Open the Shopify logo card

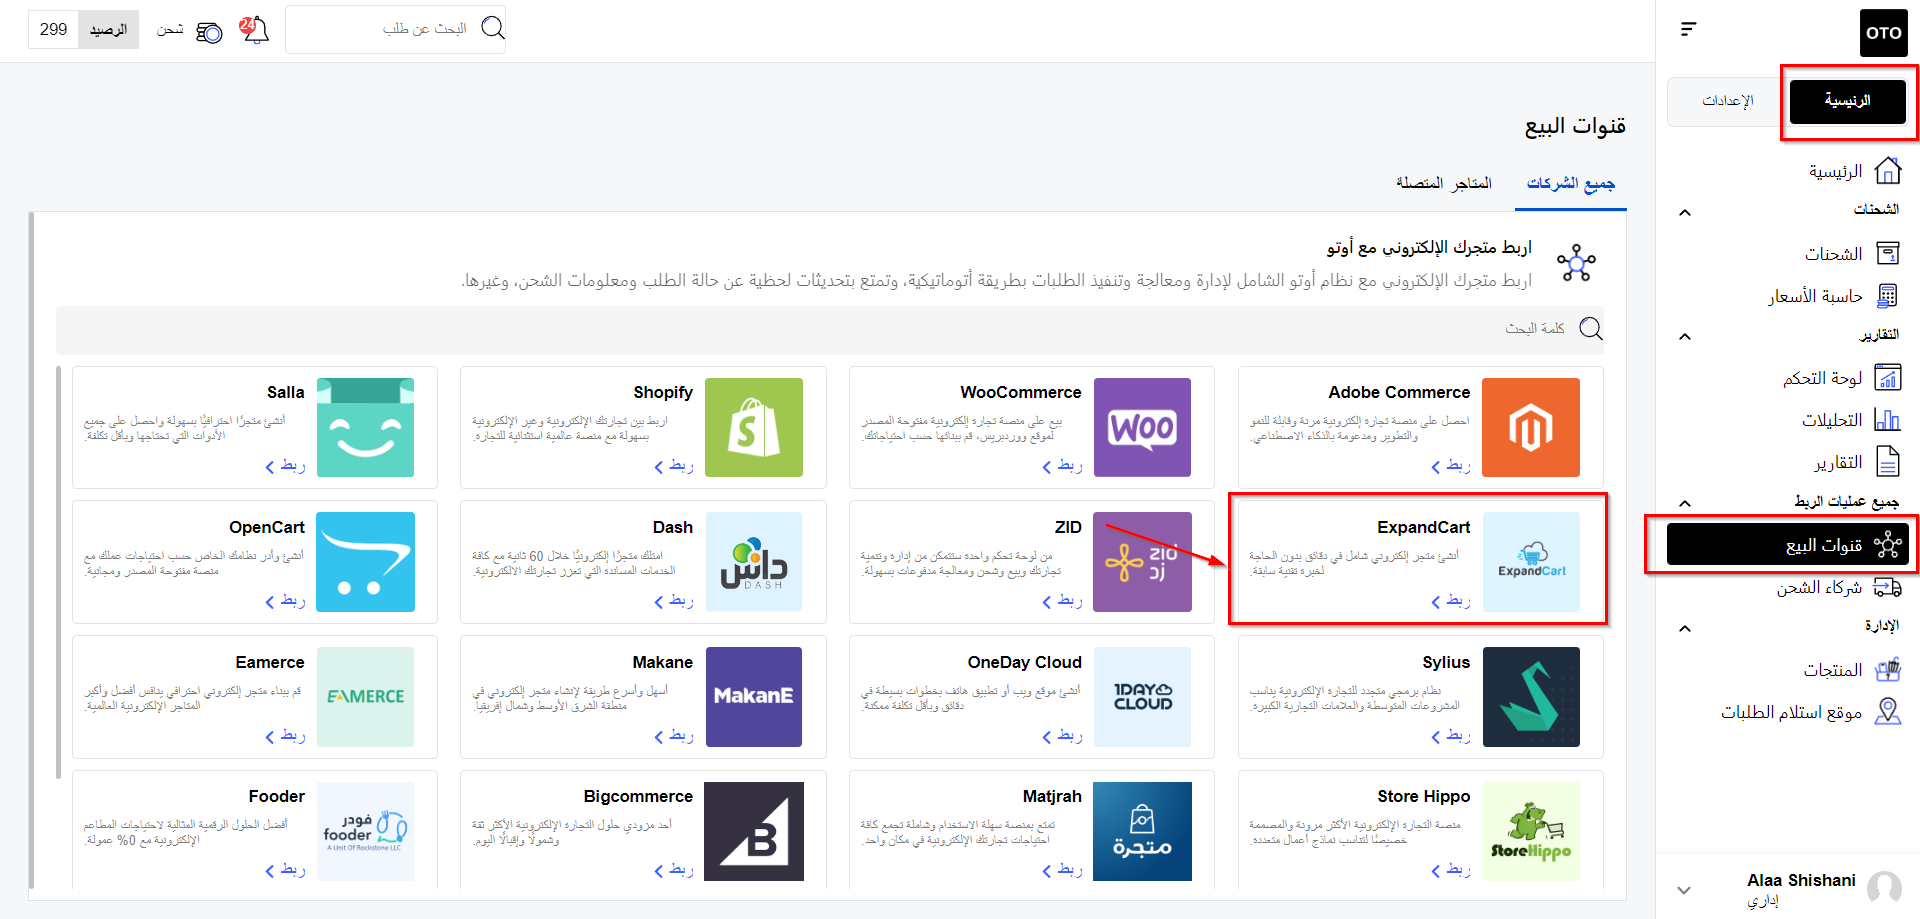point(754,427)
